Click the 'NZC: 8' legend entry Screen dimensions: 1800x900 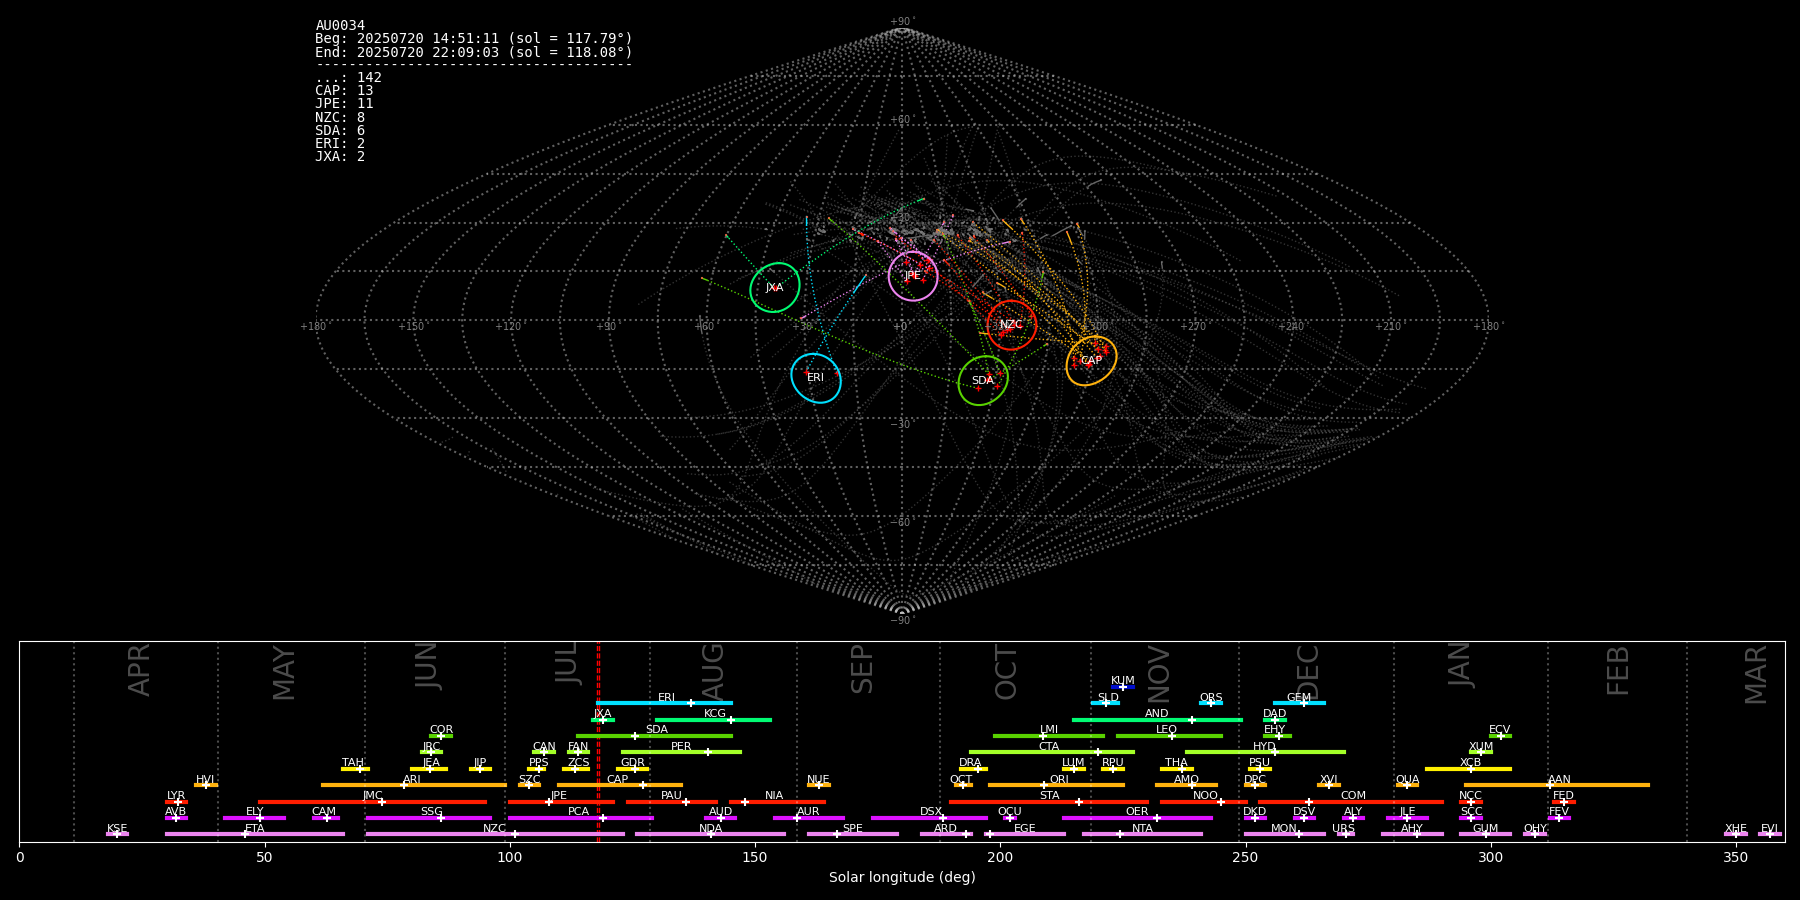pyautogui.click(x=340, y=118)
